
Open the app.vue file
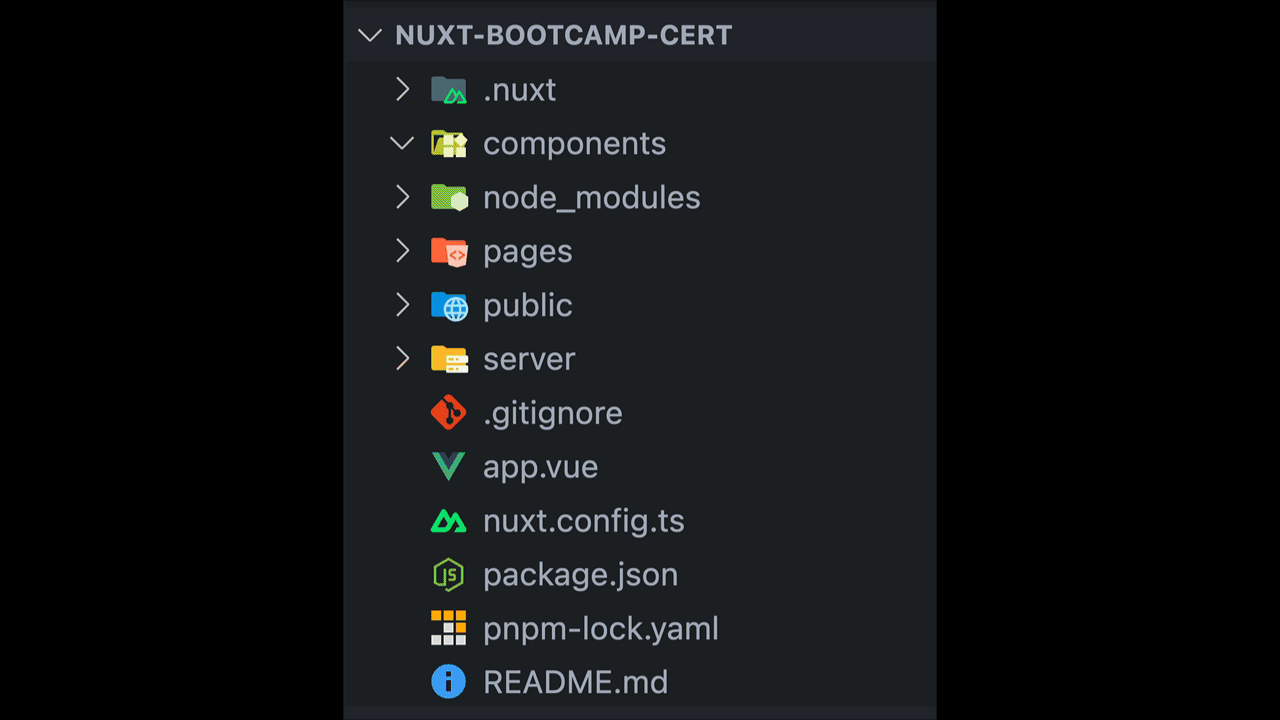pyautogui.click(x=540, y=467)
